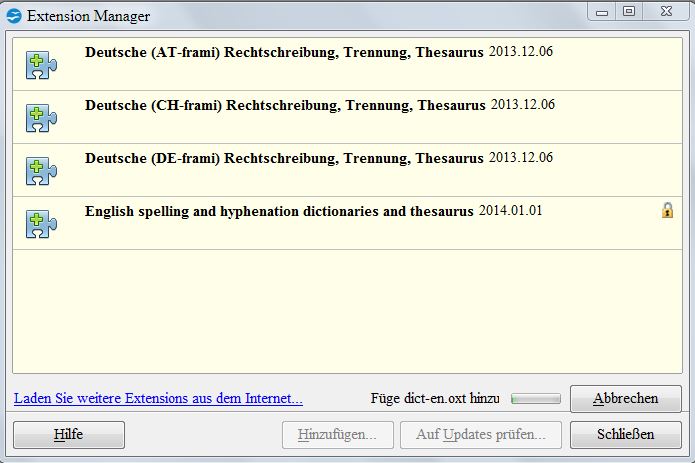Click the Deutsche (AT-frami) extension puzzle icon

pos(41,64)
